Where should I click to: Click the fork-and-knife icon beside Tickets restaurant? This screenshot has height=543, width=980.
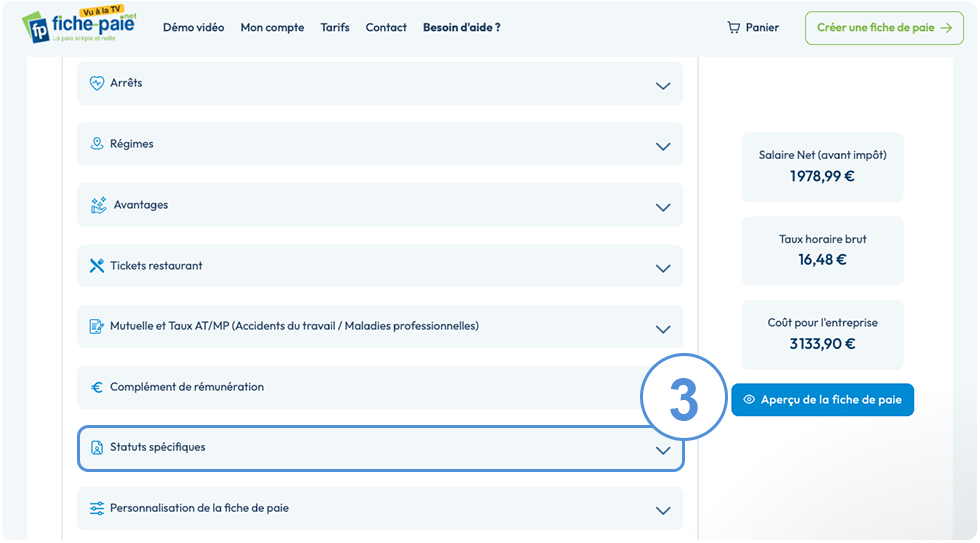click(x=97, y=266)
